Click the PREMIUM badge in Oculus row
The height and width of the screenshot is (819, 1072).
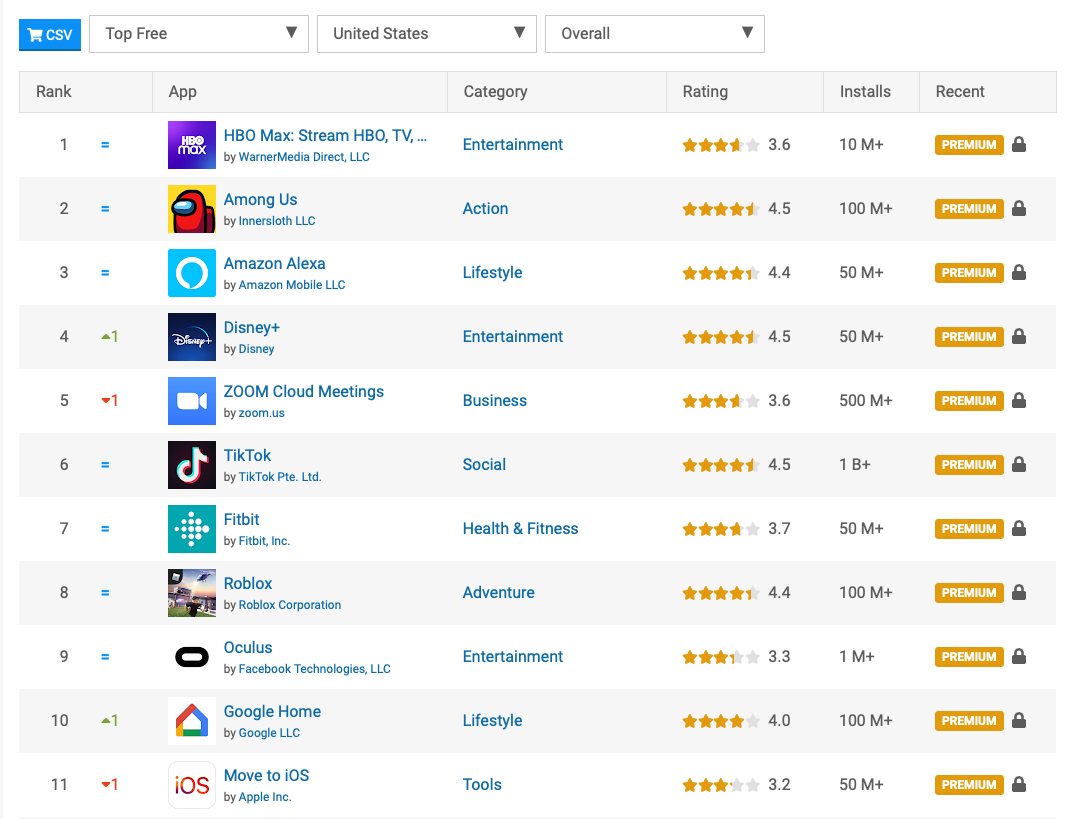coord(969,656)
